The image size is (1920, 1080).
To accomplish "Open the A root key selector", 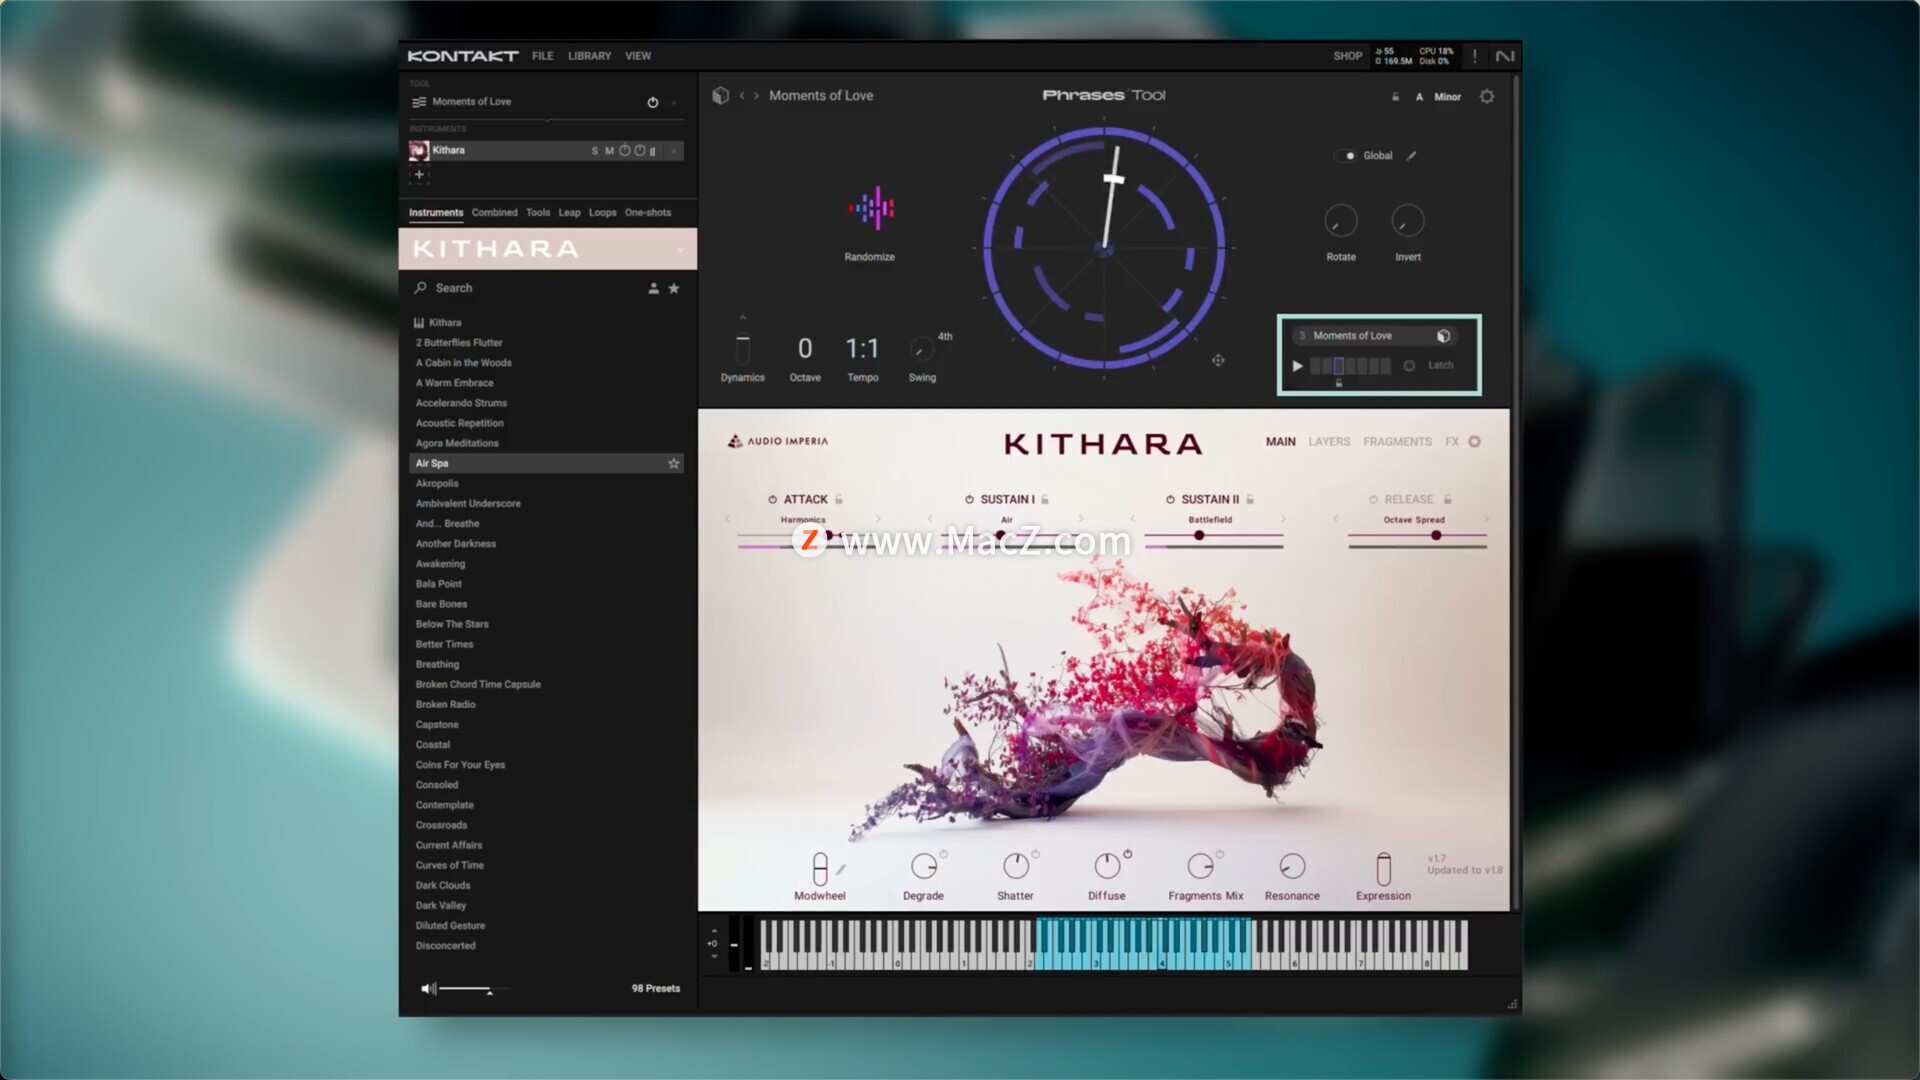I will point(1419,97).
